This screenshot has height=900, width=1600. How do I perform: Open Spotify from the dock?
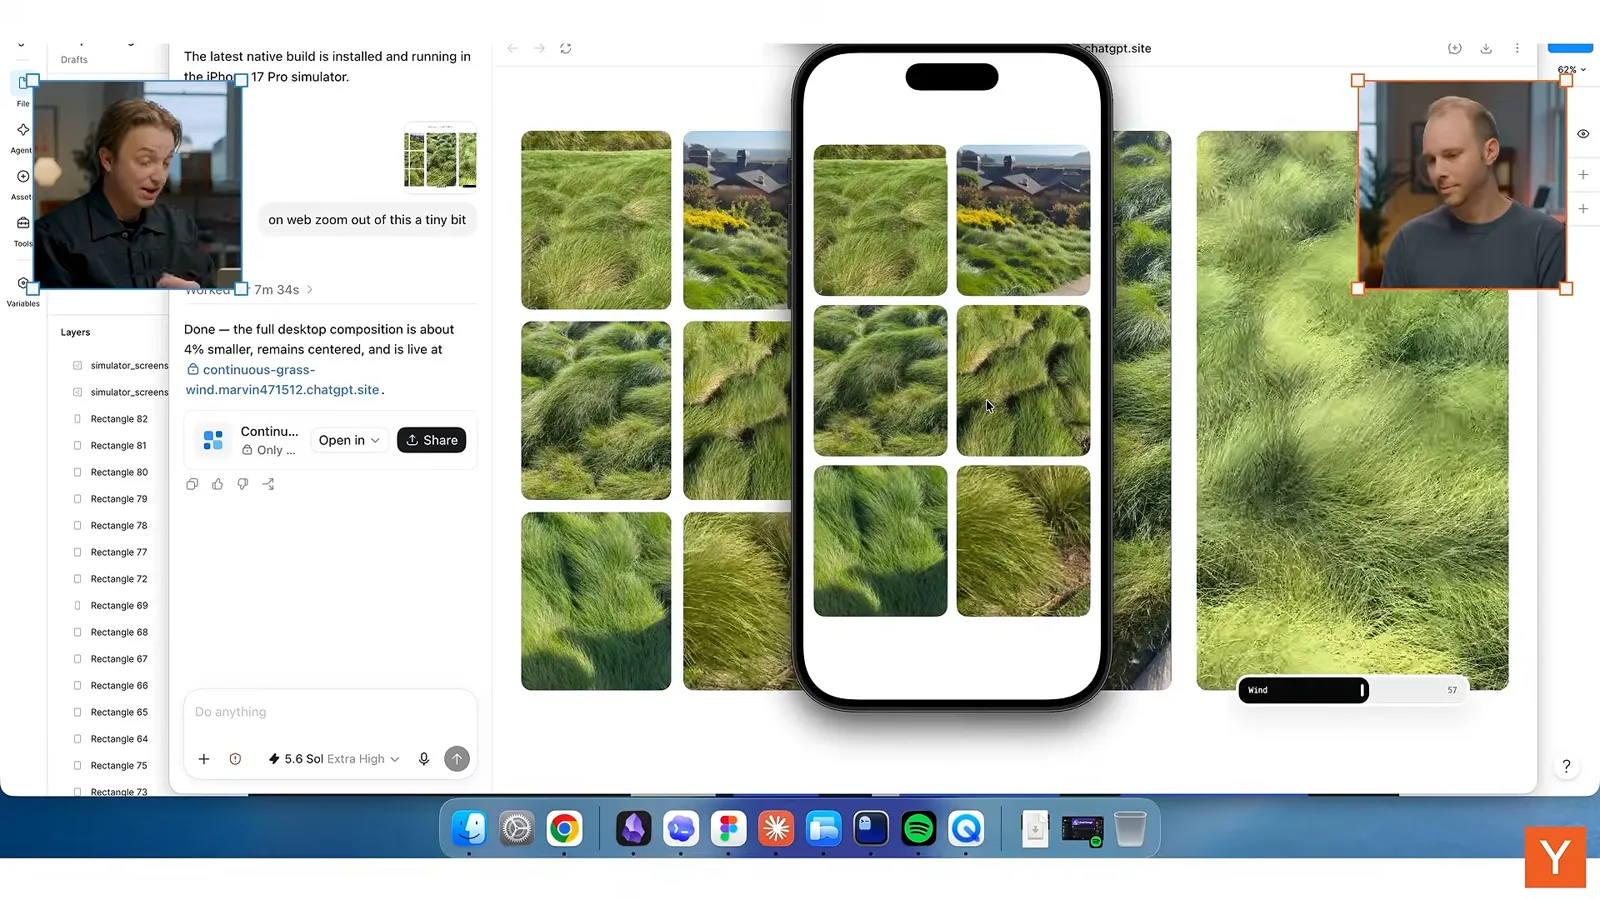tap(918, 828)
